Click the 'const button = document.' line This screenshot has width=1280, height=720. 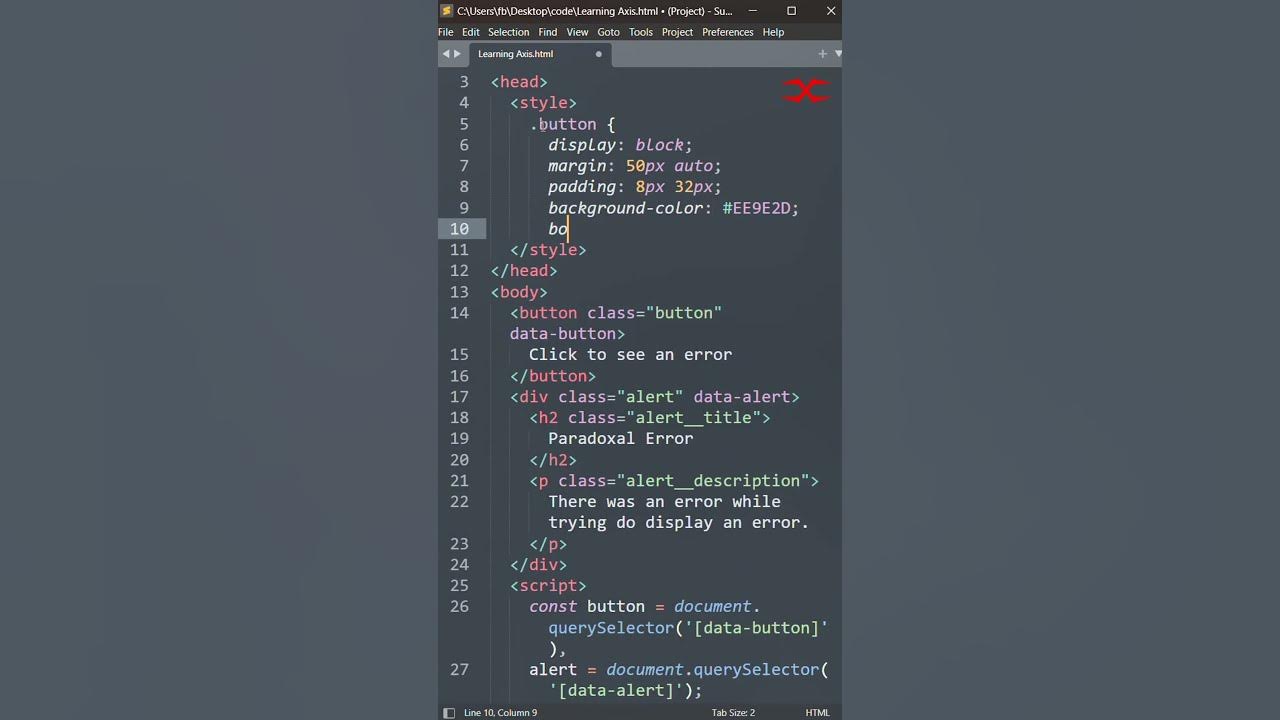645,607
